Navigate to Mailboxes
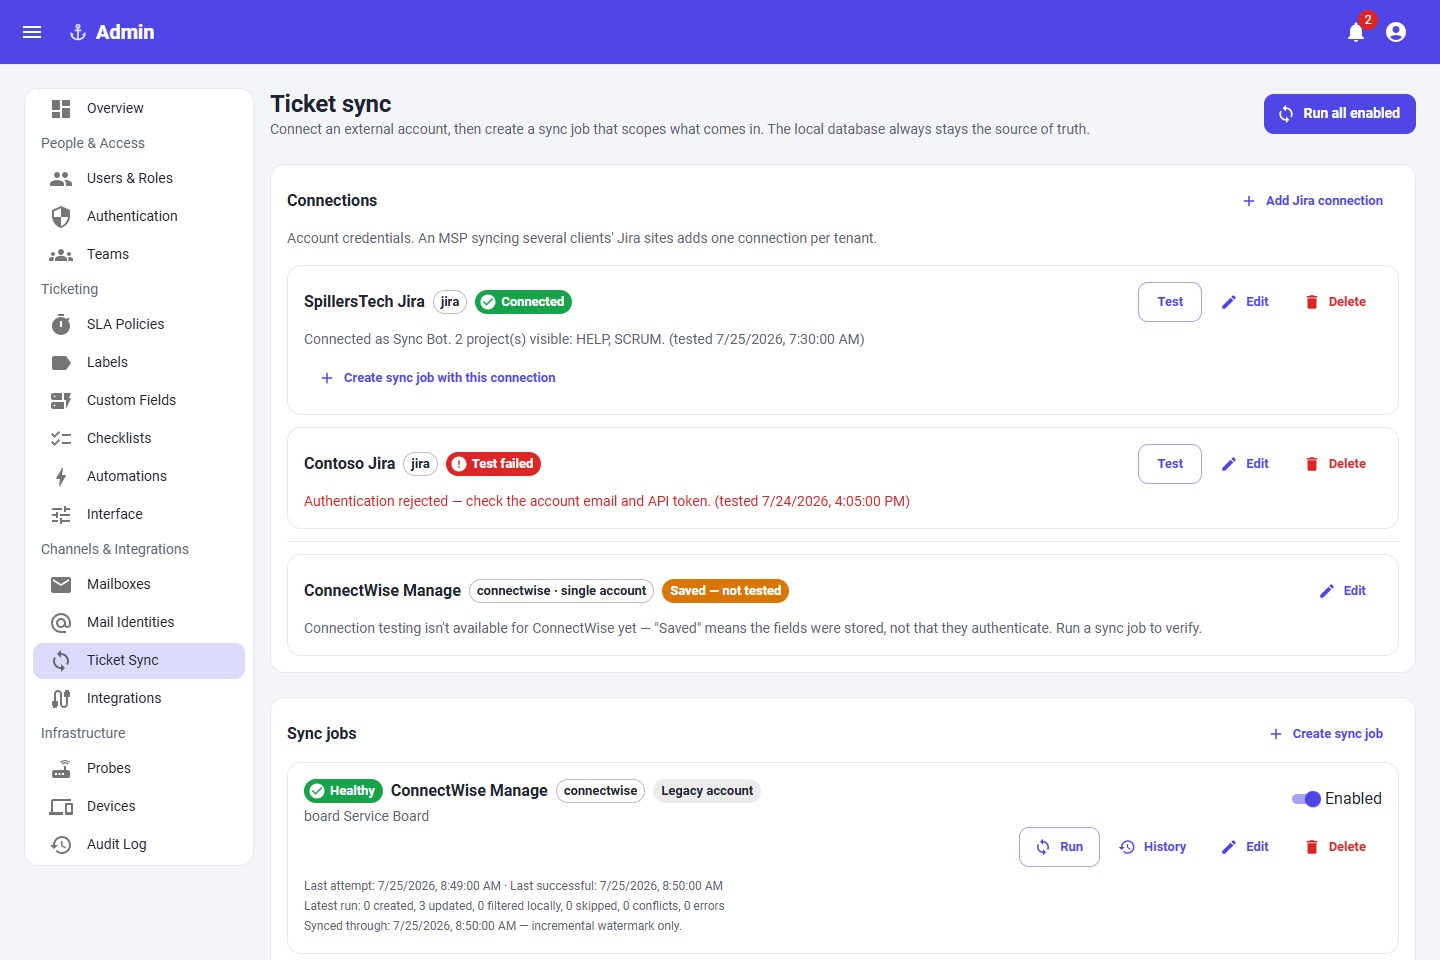 click(x=139, y=584)
